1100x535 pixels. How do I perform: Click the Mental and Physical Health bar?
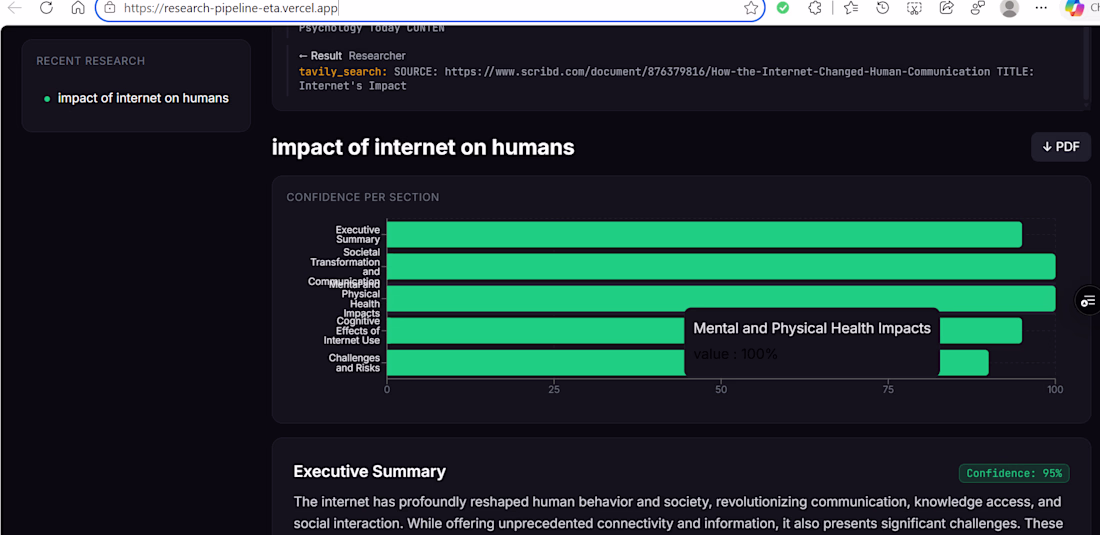[721, 299]
